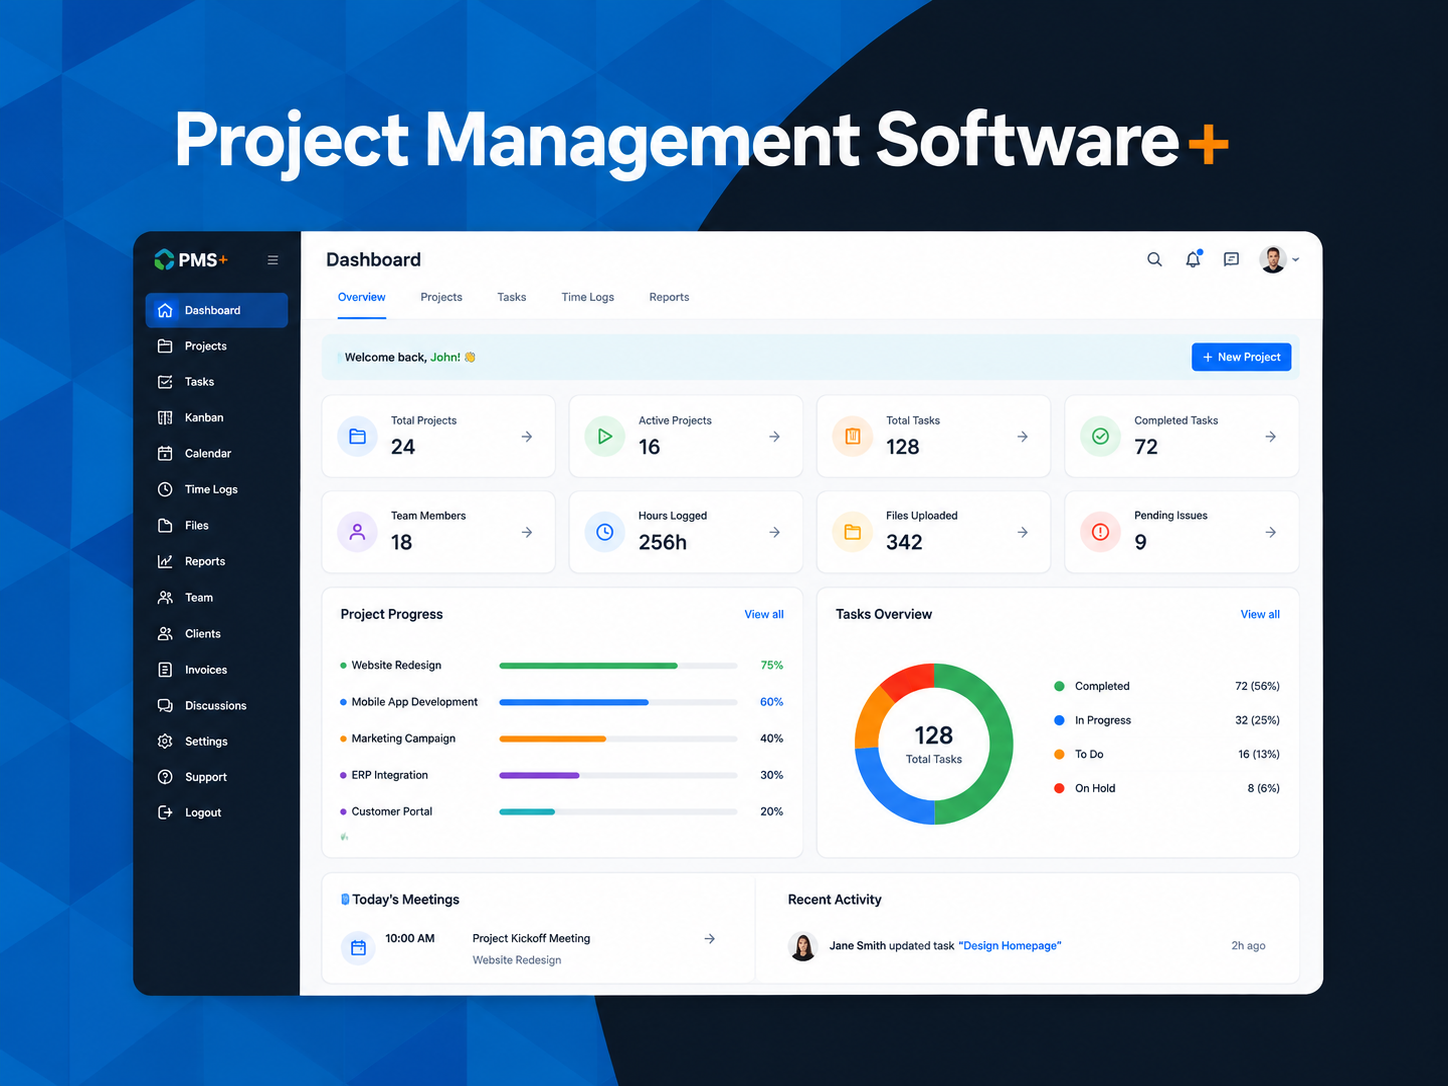Viewport: 1448px width, 1086px height.
Task: Click the ERP Integration project row
Action: coord(562,775)
